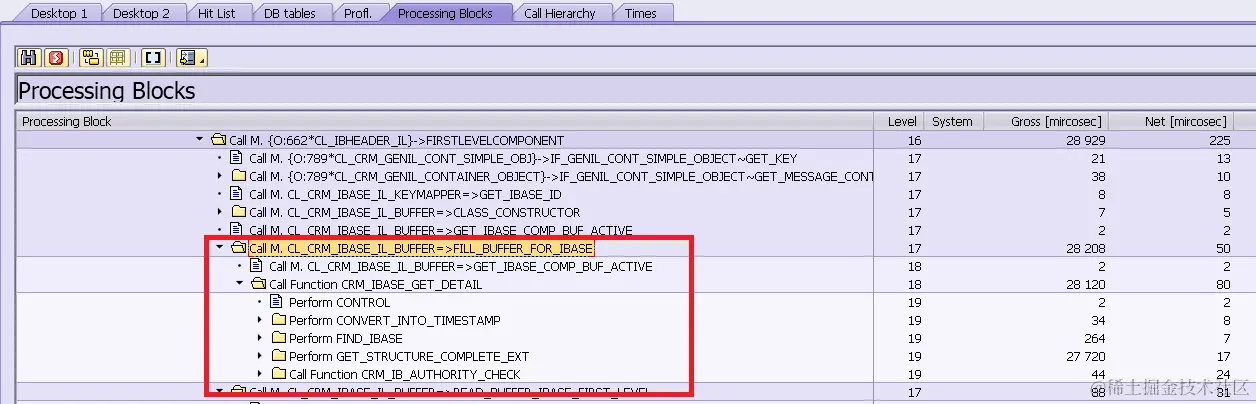The image size is (1256, 404).
Task: Click the Processing Blocks title heading
Action: pyautogui.click(x=107, y=91)
